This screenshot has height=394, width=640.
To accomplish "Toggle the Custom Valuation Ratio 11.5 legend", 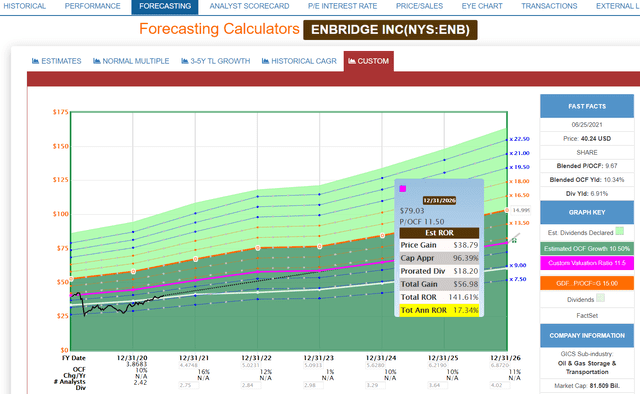I will (587, 263).
